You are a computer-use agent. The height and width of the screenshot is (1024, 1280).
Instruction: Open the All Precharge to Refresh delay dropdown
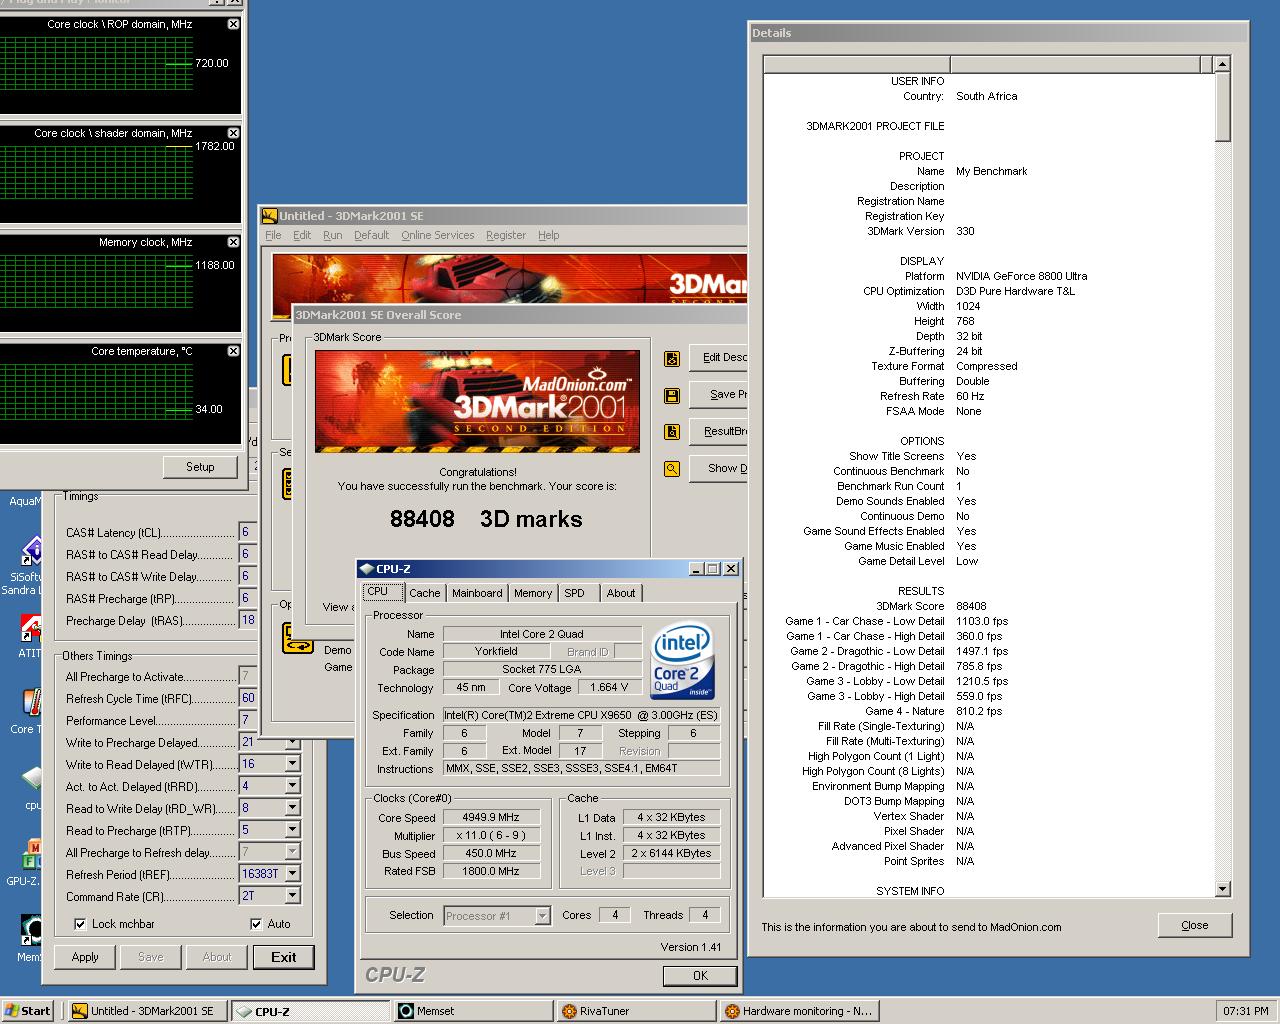[x=292, y=852]
